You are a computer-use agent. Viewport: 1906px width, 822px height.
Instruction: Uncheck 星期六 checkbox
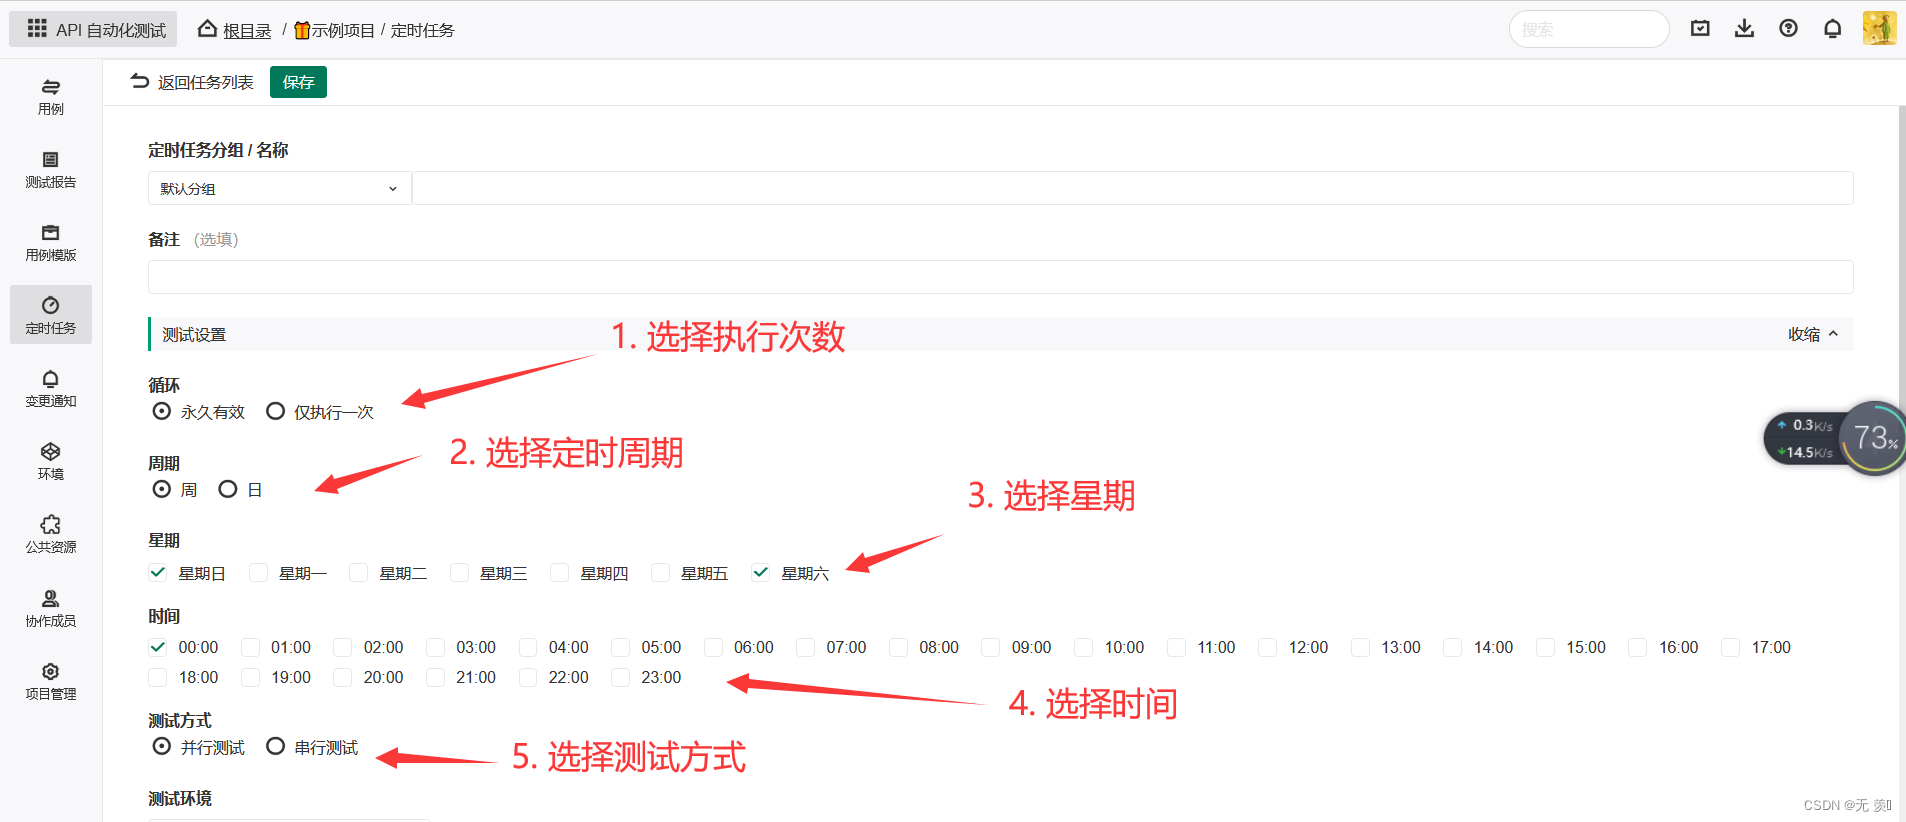(760, 572)
